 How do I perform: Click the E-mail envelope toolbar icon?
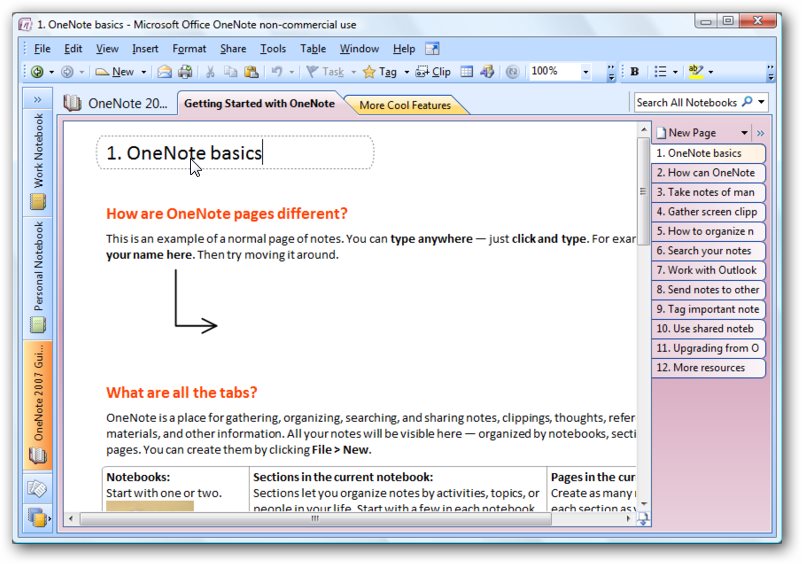(164, 72)
